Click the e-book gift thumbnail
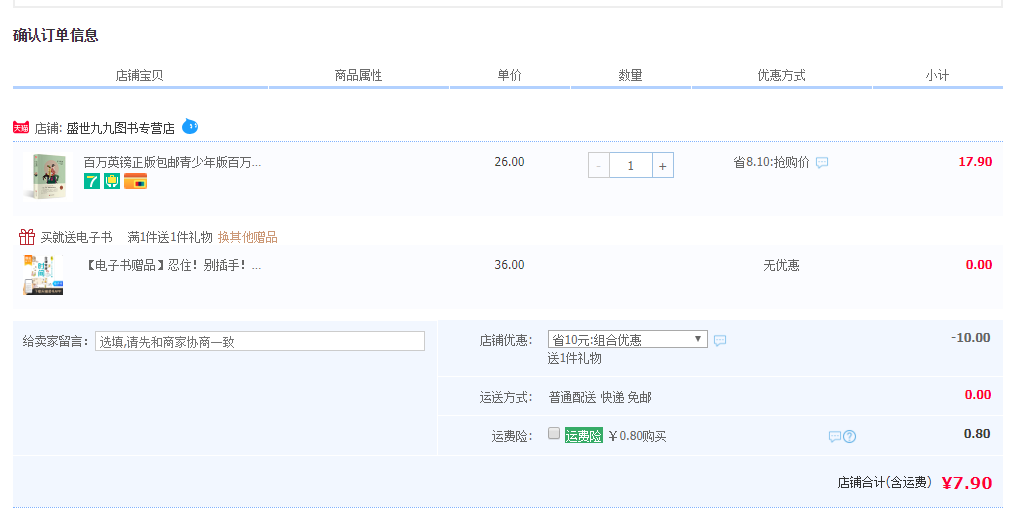 [44, 275]
